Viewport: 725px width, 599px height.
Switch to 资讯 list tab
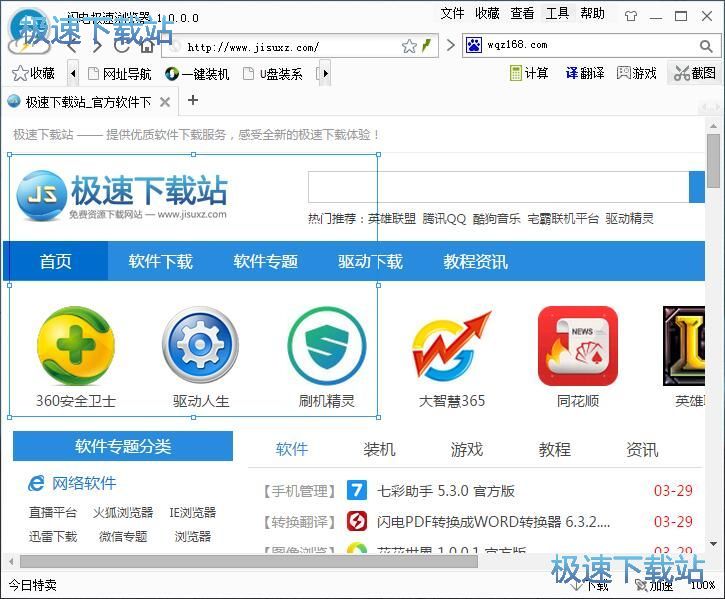[642, 449]
